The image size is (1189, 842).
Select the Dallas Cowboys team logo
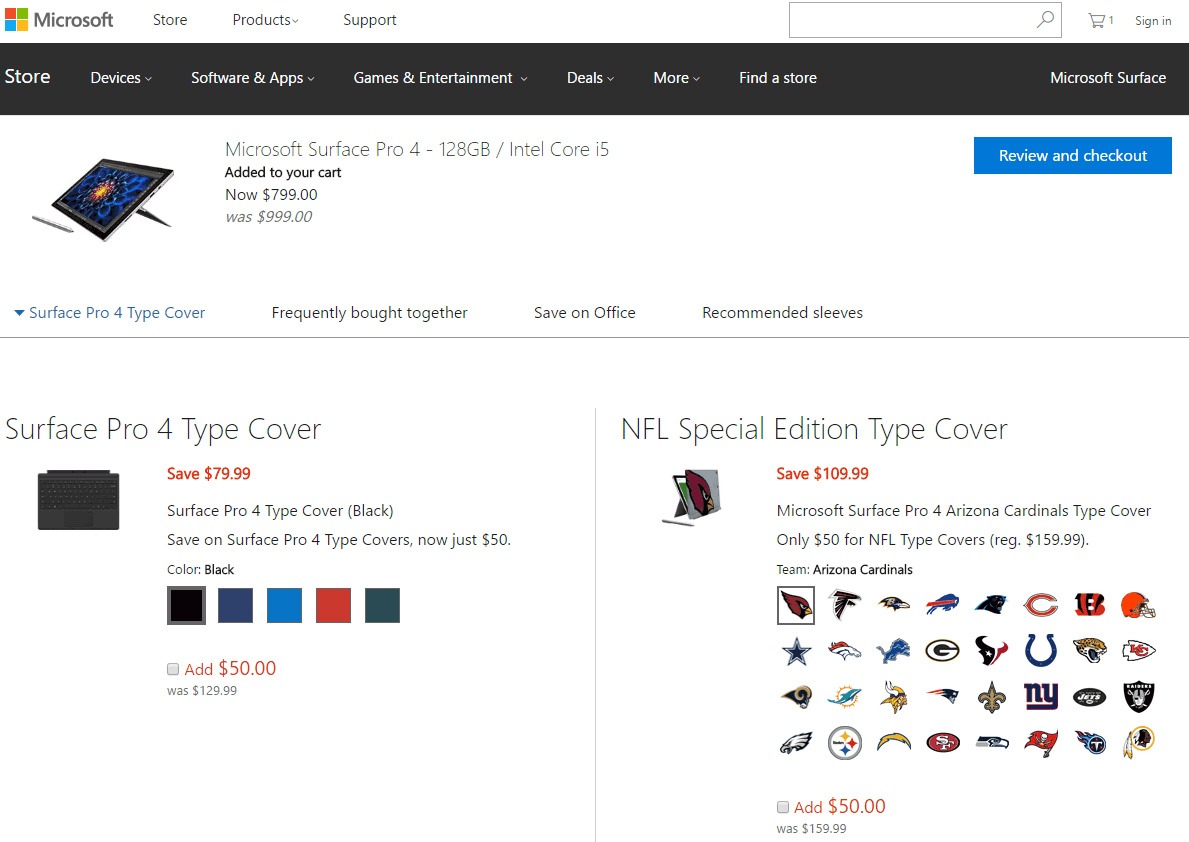click(x=796, y=650)
